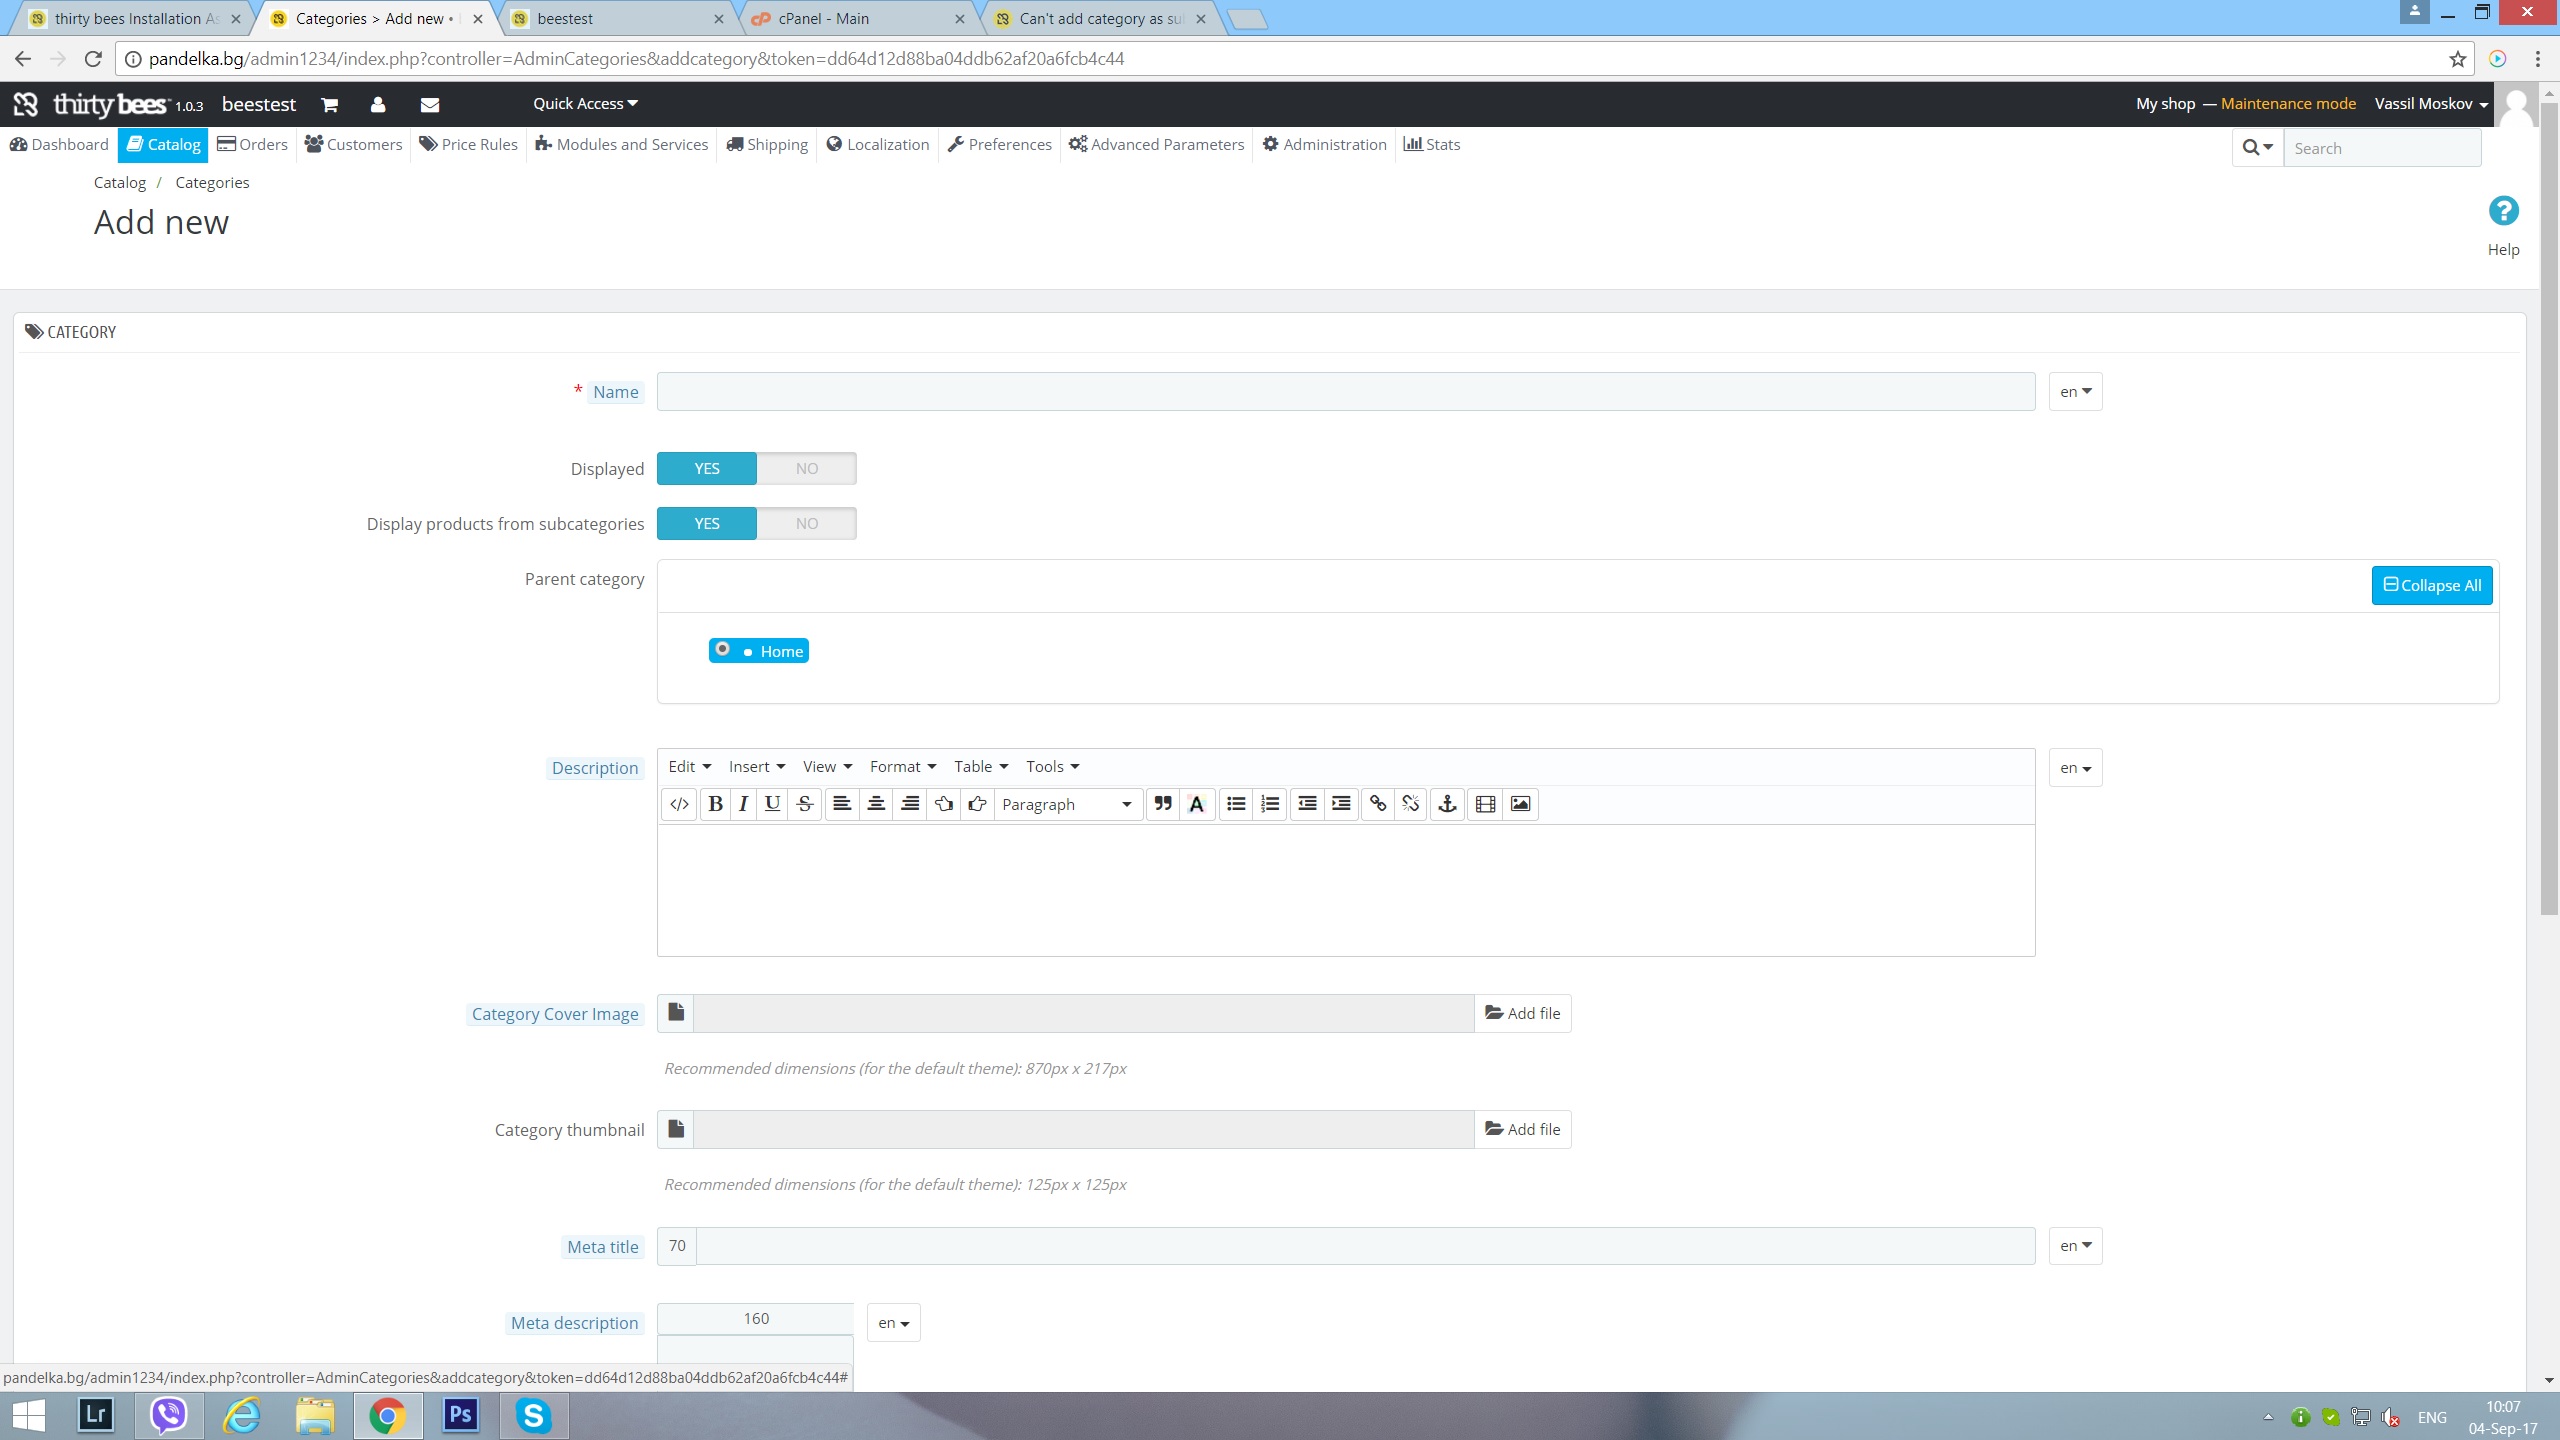Image resolution: width=2560 pixels, height=1440 pixels.
Task: Open the text color picker
Action: [x=1196, y=804]
